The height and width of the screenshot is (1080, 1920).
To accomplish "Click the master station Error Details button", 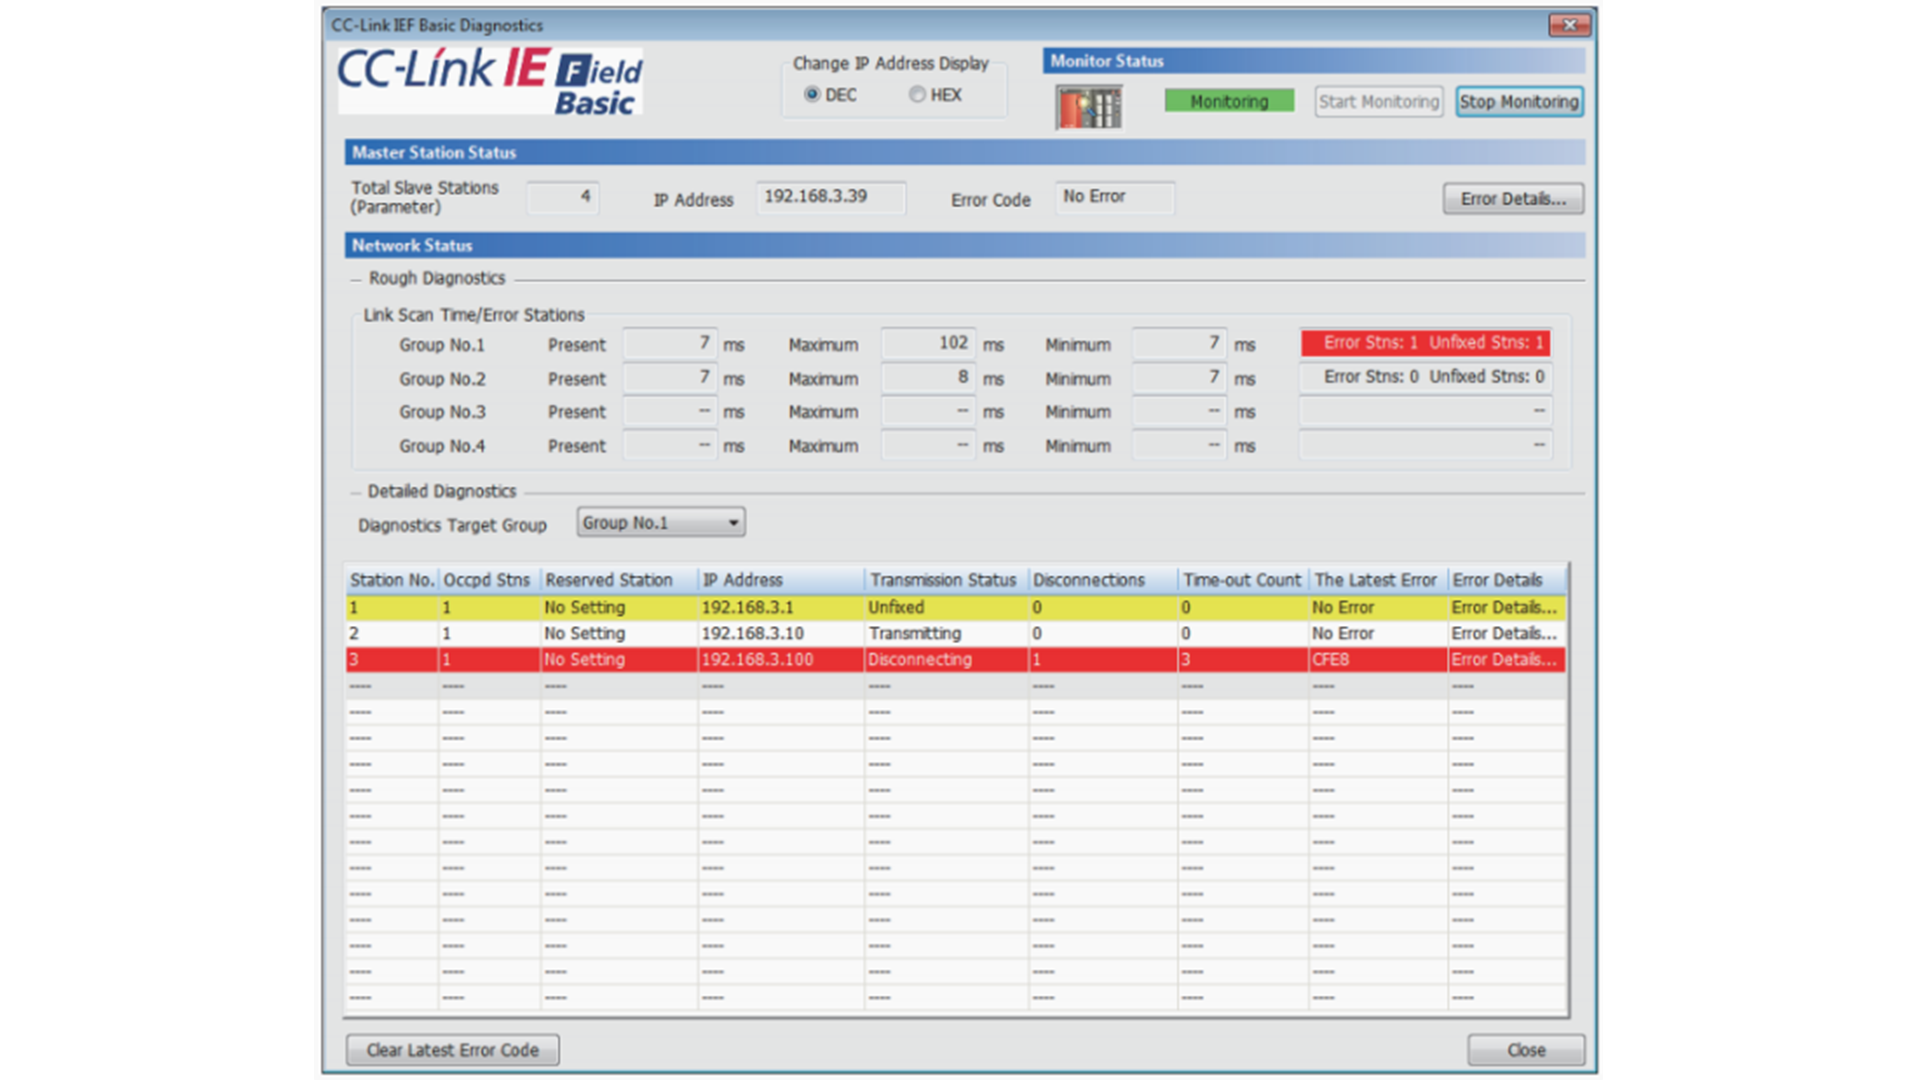I will pos(1512,199).
